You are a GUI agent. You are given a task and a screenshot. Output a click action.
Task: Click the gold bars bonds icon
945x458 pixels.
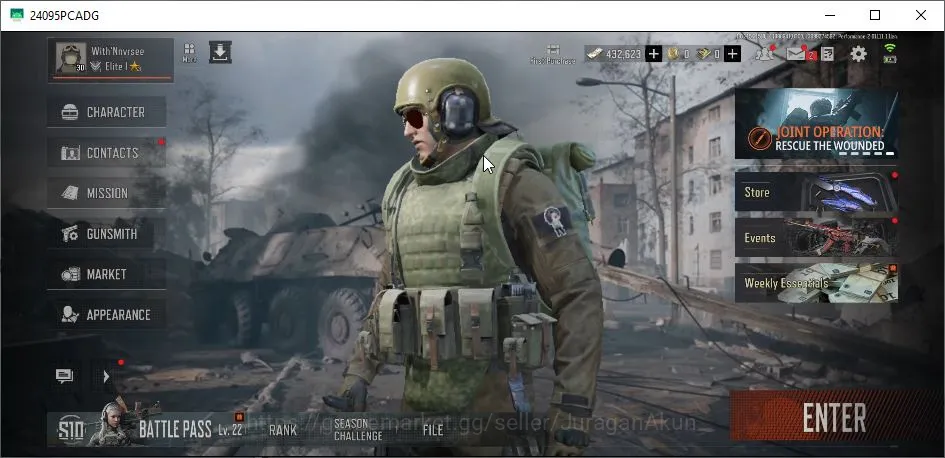pos(703,54)
